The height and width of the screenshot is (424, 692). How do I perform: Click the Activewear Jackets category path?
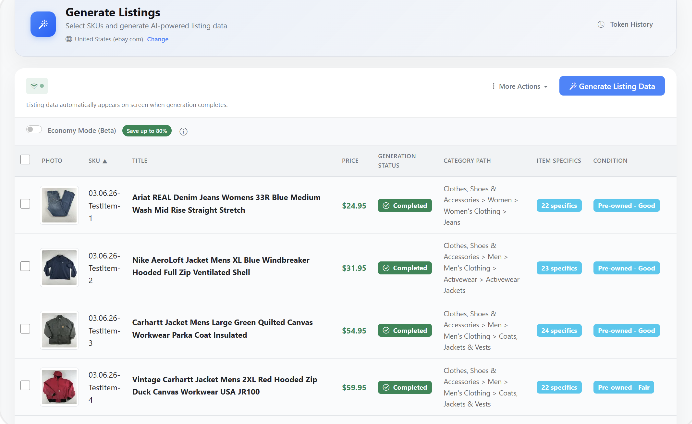pyautogui.click(x=481, y=268)
